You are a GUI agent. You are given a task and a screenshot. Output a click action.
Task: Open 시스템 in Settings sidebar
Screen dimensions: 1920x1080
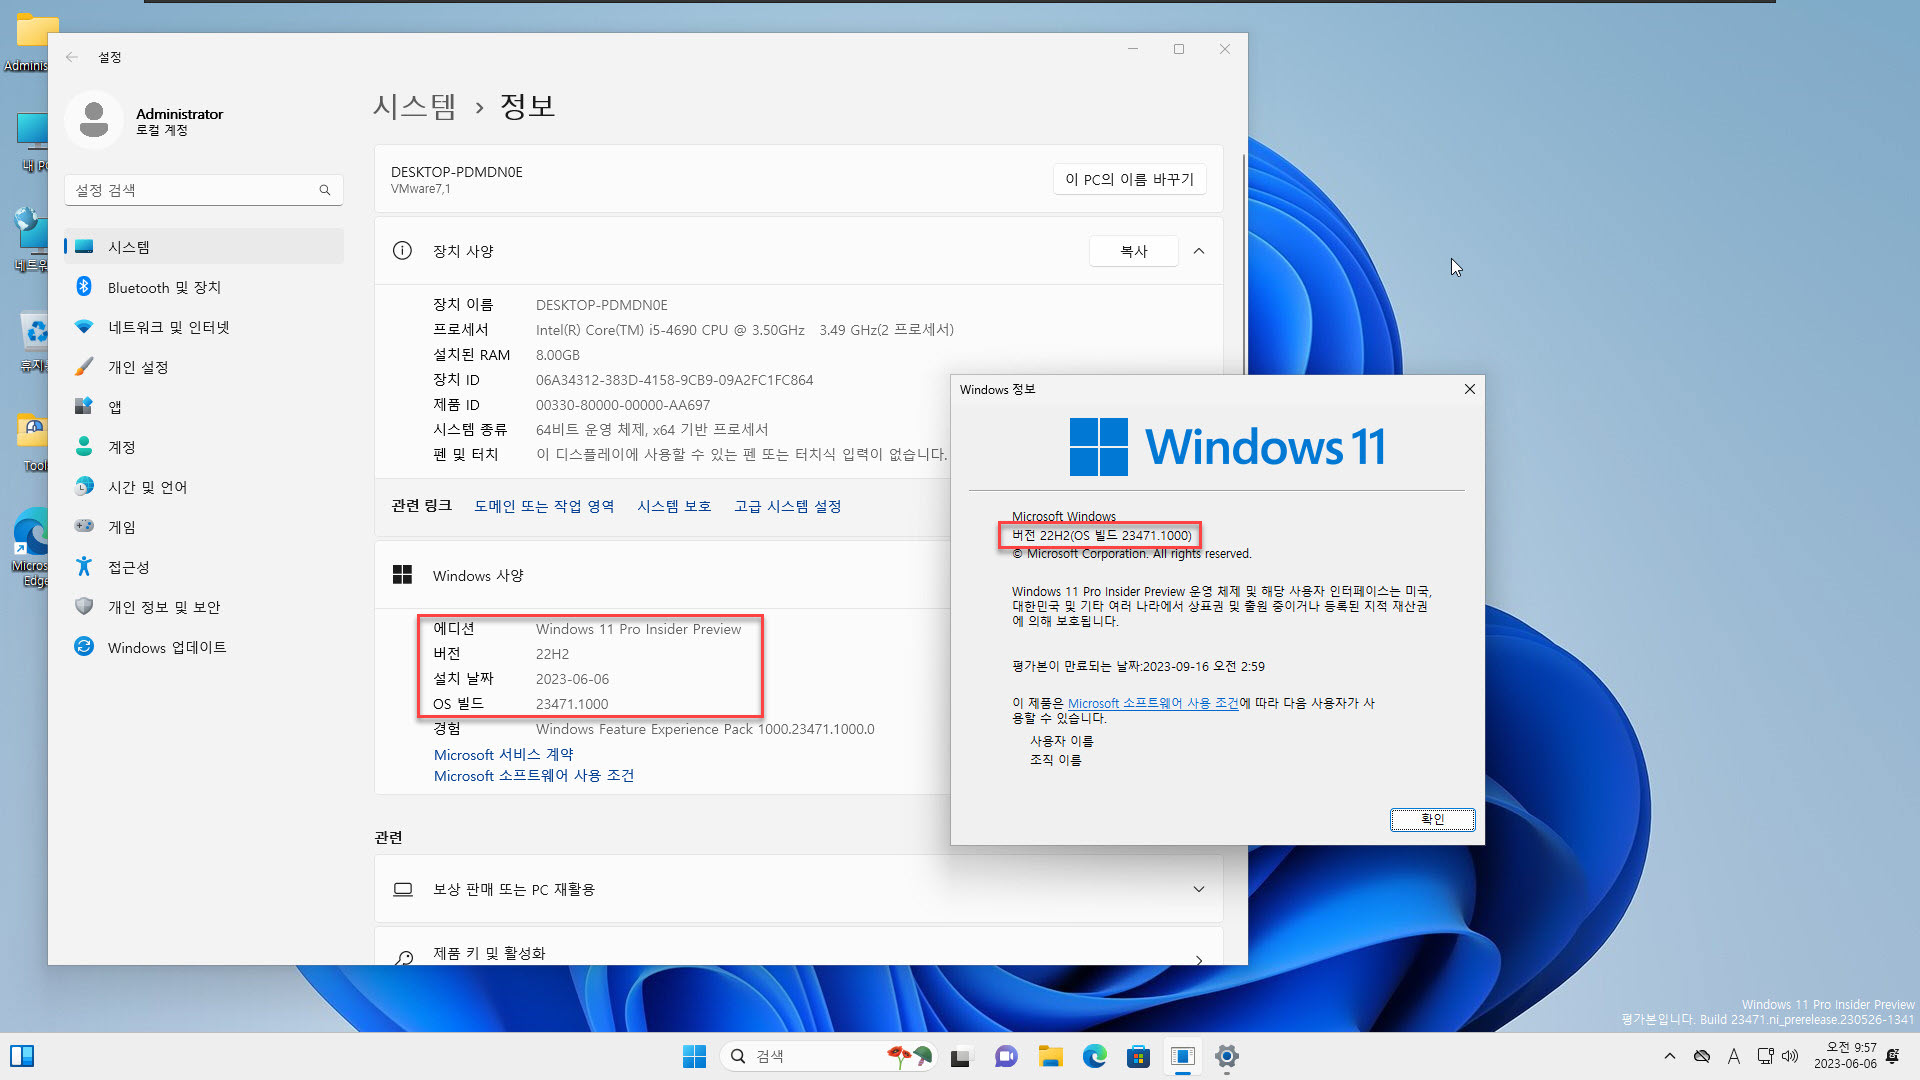coord(204,247)
